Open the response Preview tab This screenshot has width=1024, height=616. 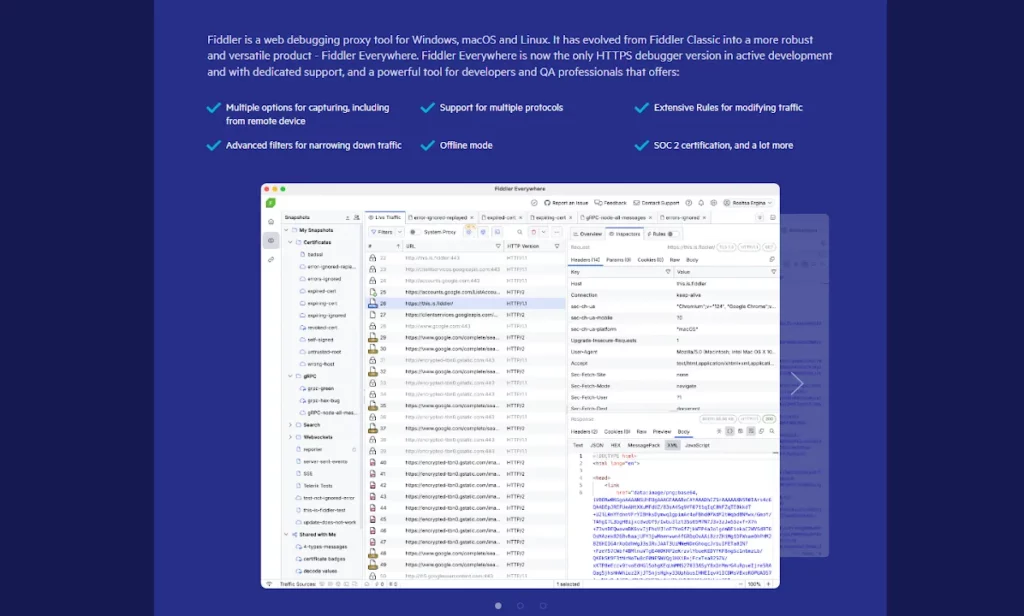pos(662,432)
